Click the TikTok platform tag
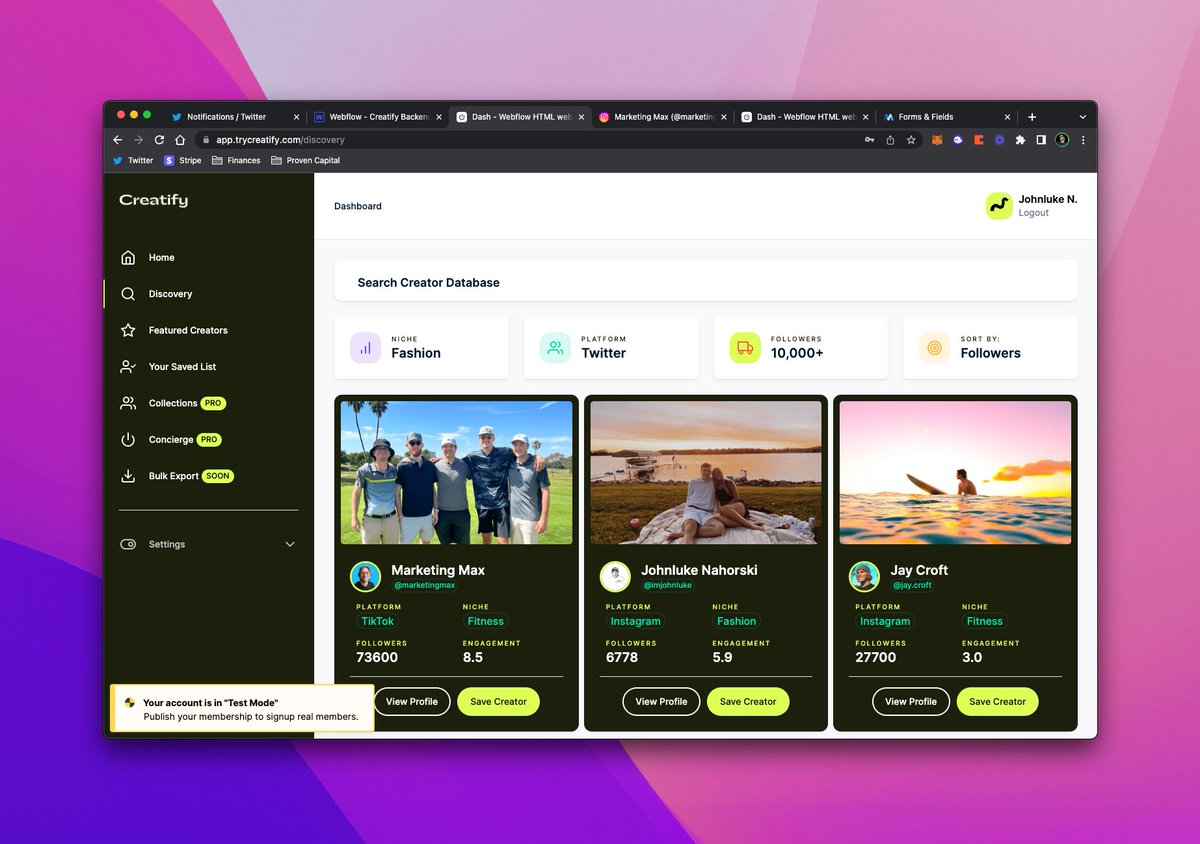 tap(378, 621)
